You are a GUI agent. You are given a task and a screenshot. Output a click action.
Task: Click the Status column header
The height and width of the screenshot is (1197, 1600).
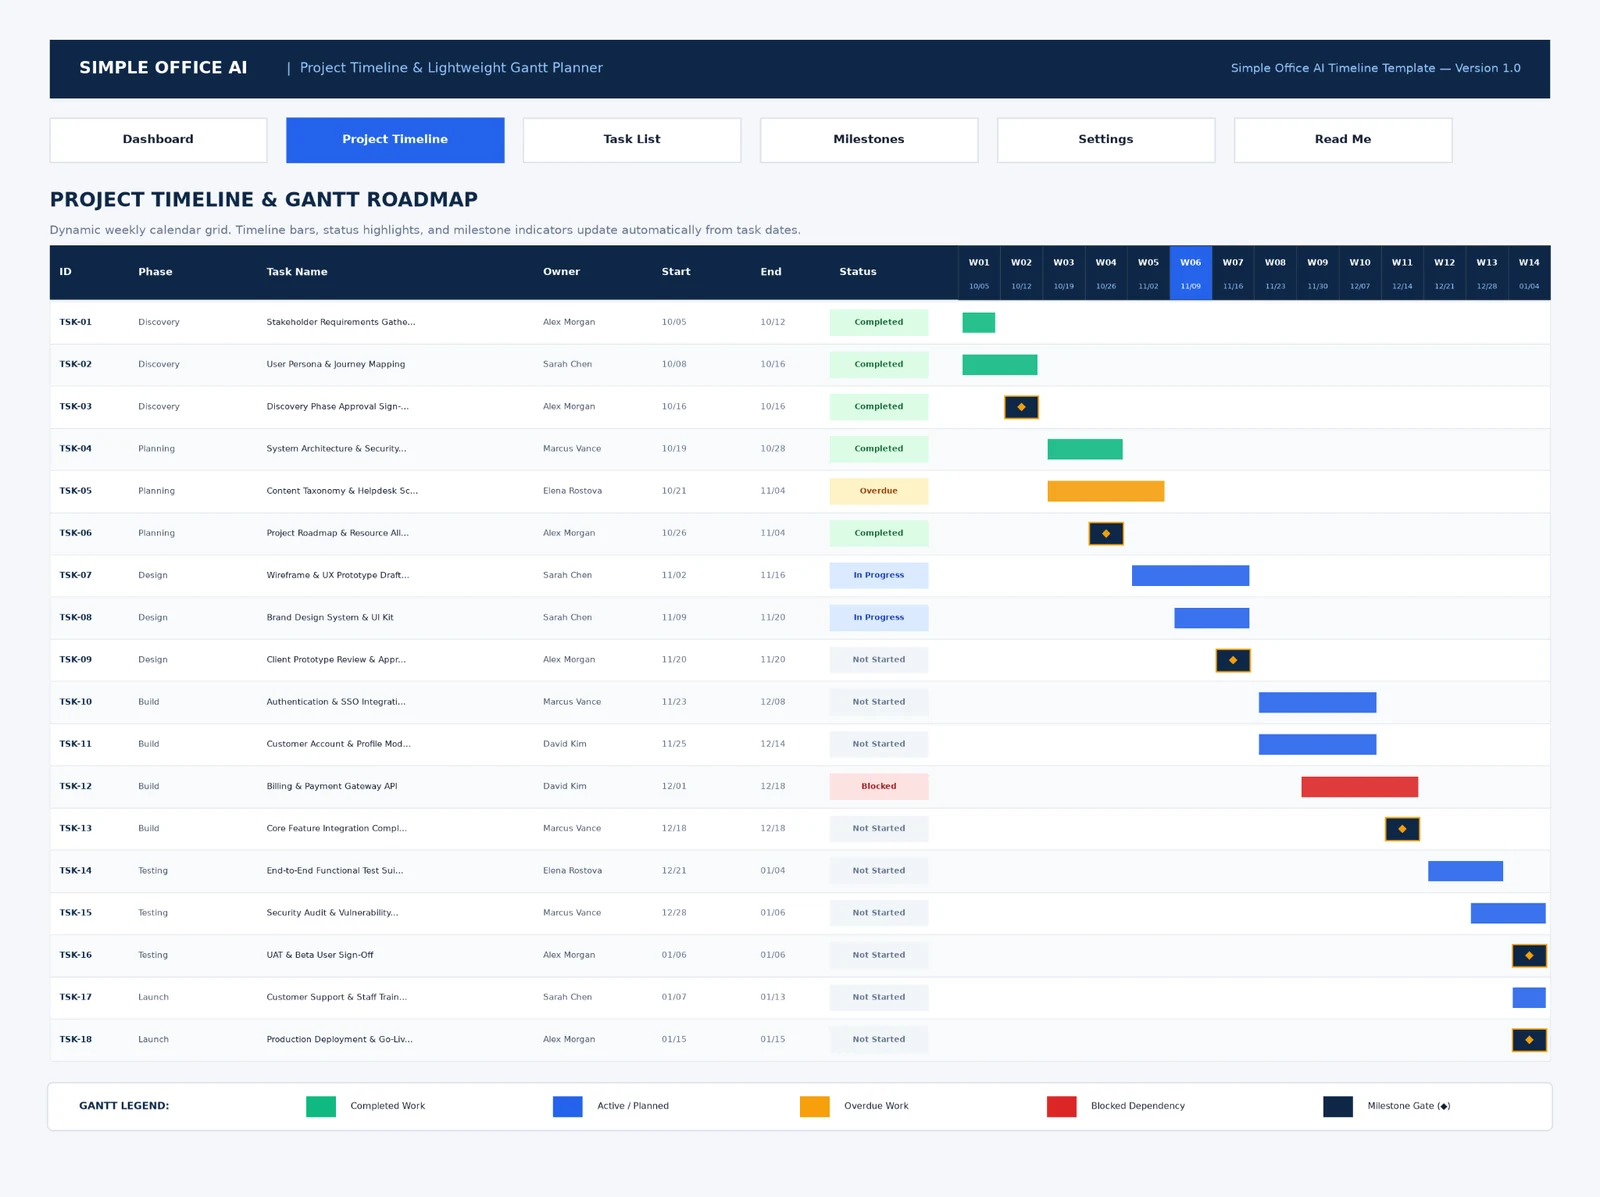tap(858, 272)
